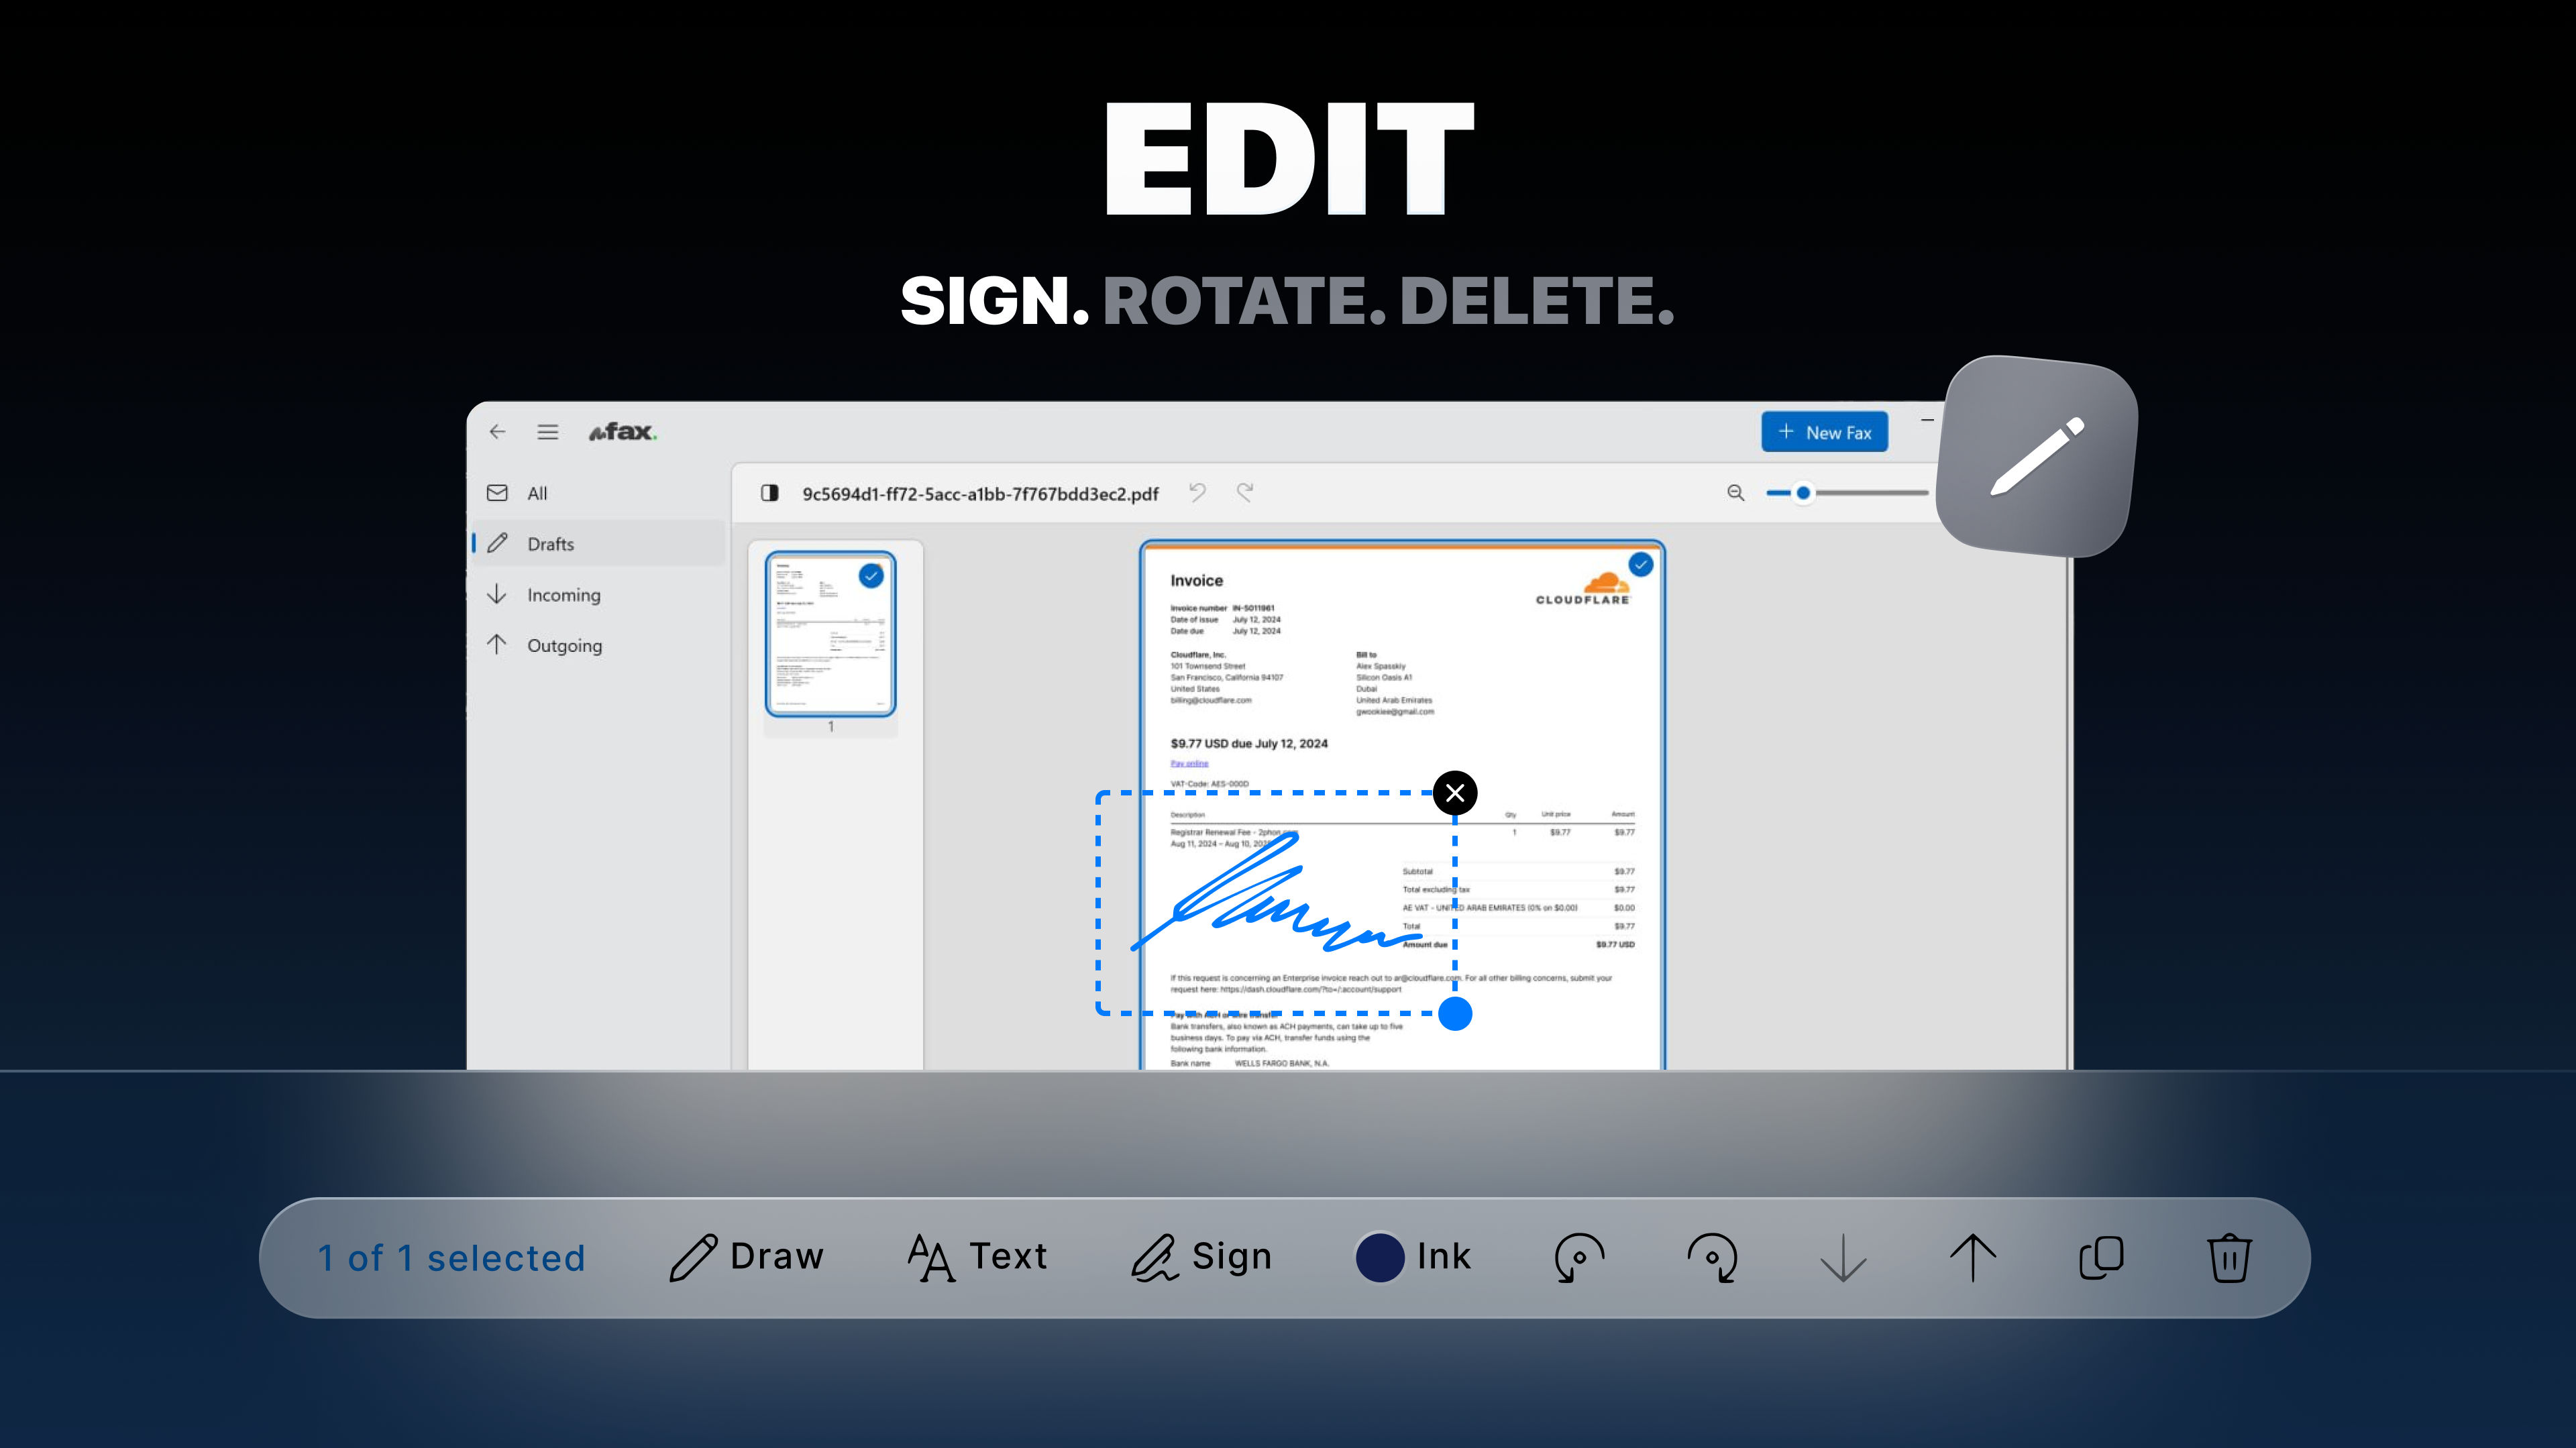Pick the Ink color swatch

pos(1379,1257)
